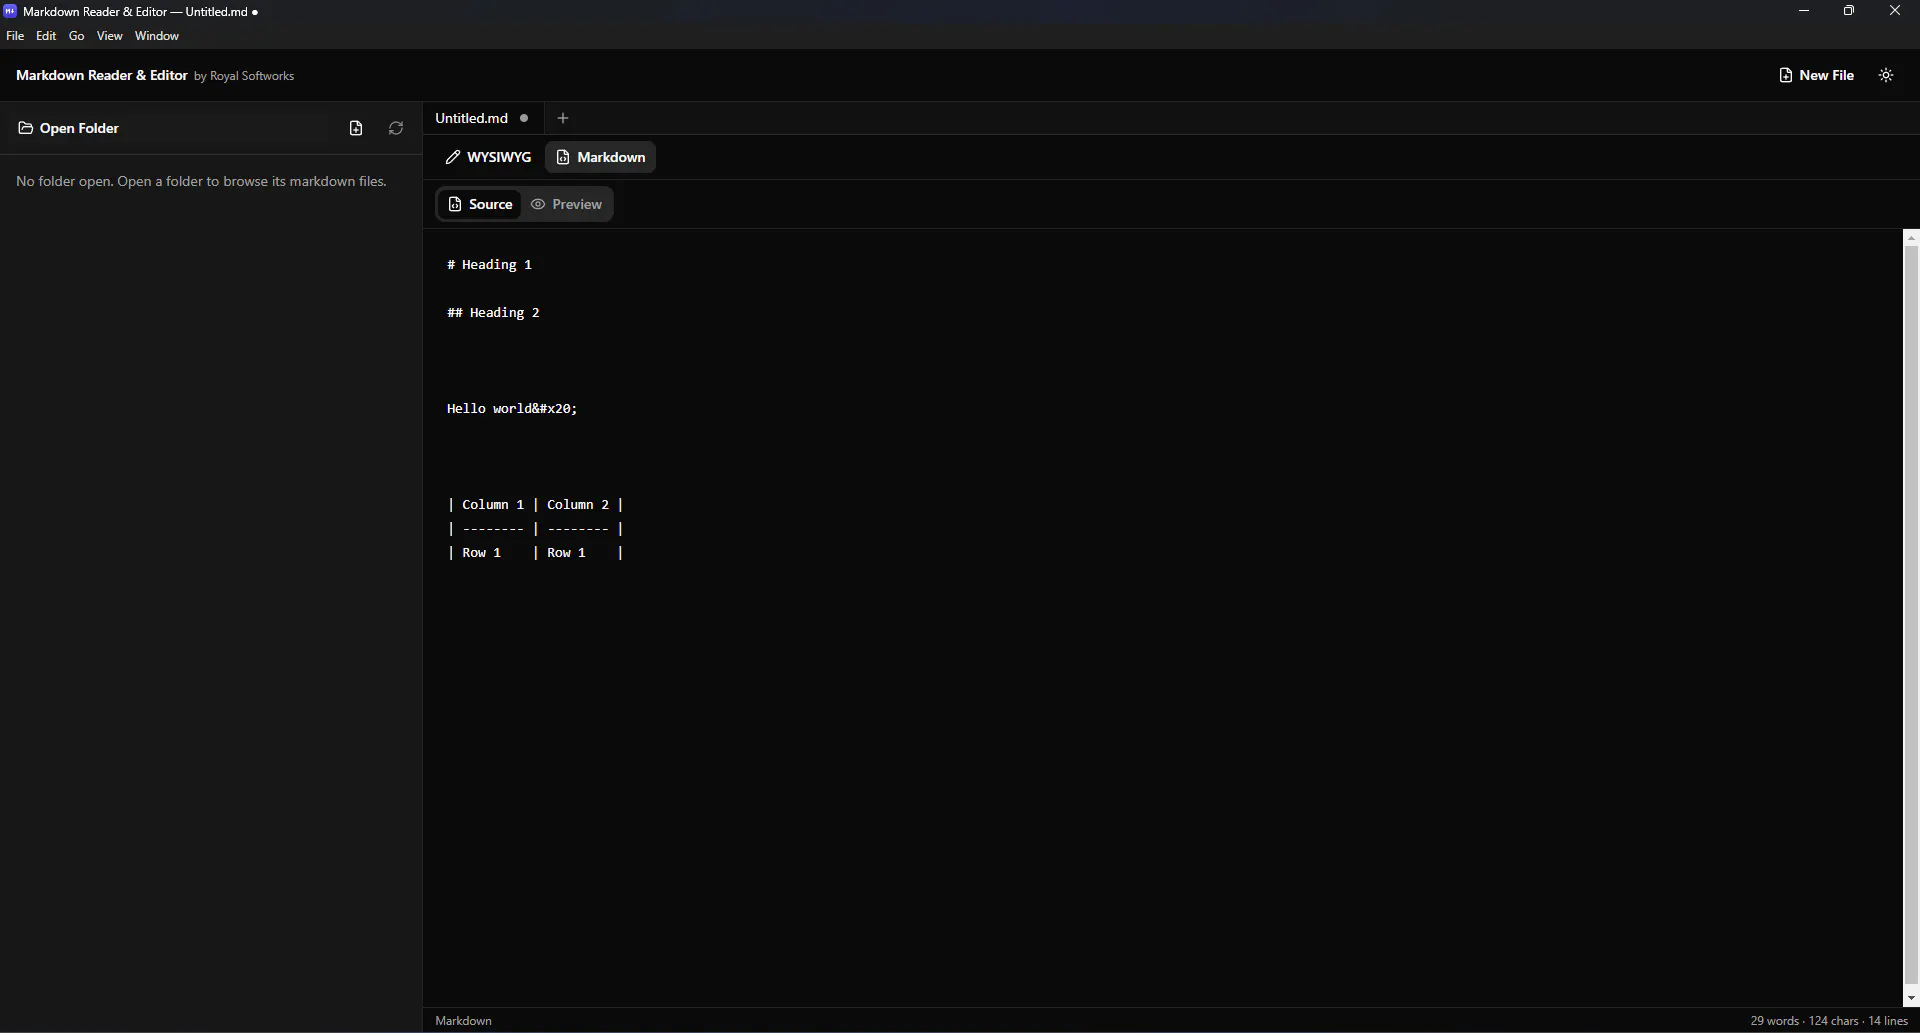
Task: Click the 'Markdown' status bar label
Action: tap(464, 1021)
